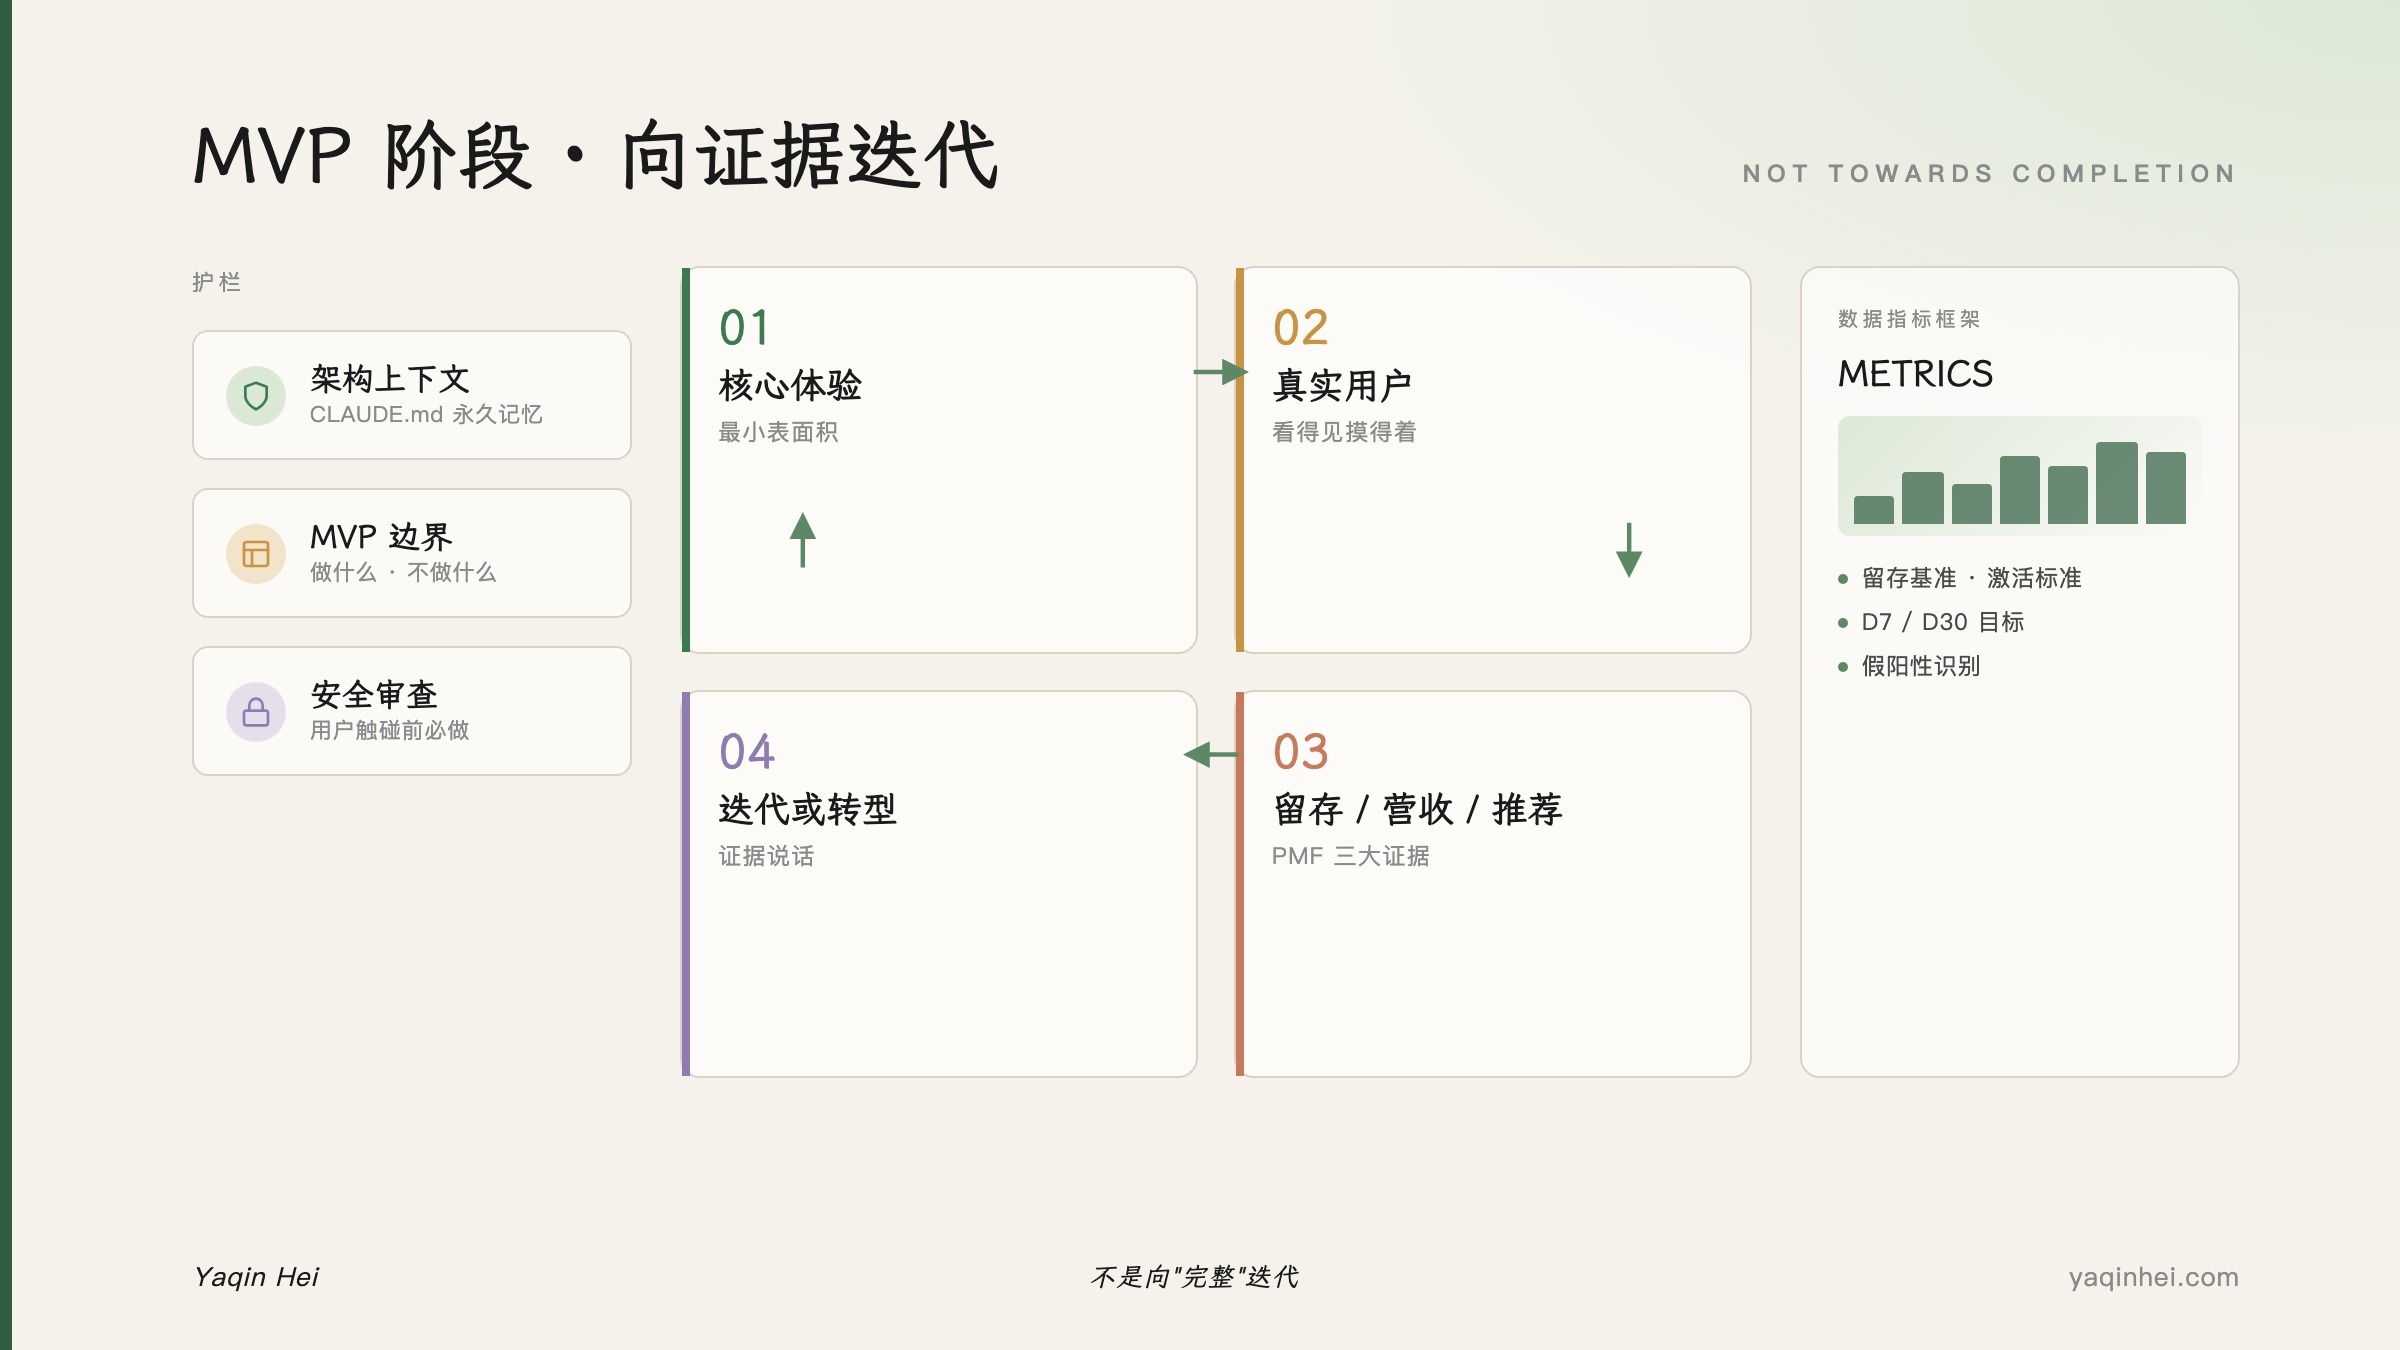This screenshot has height=1350, width=2400.
Task: Click the 迭代或转型 heading
Action: 807,810
